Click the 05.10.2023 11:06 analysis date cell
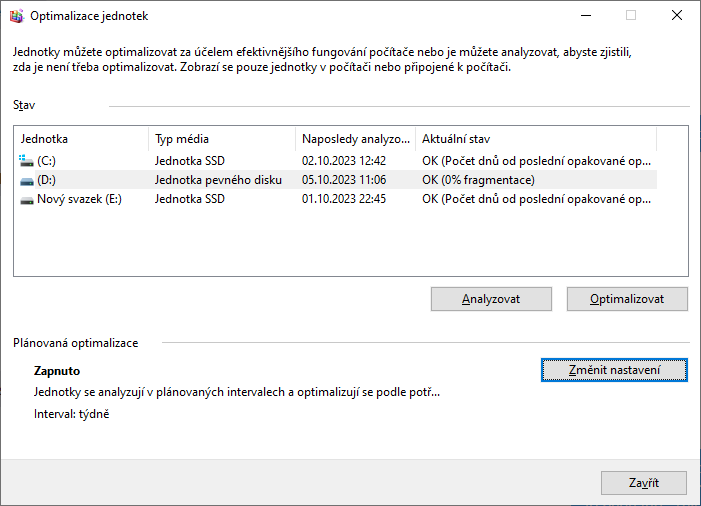This screenshot has width=701, height=506. click(344, 180)
